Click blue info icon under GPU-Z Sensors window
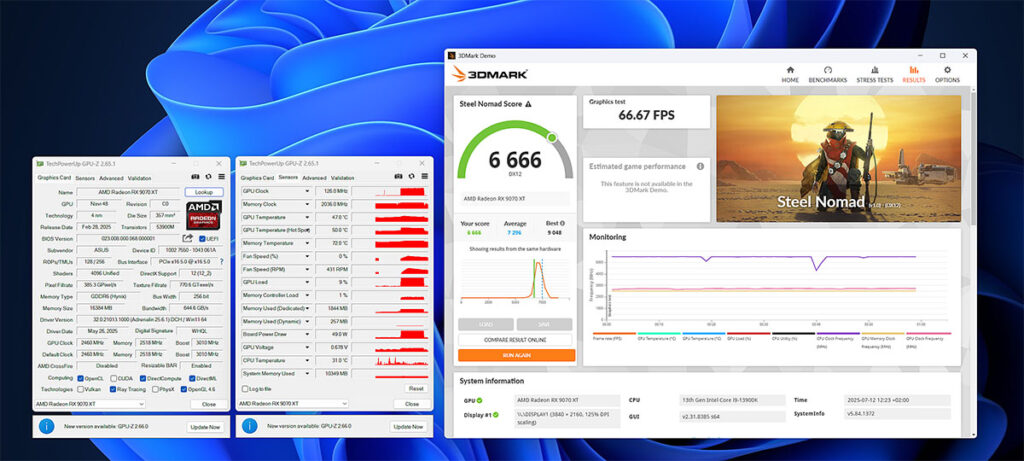This screenshot has width=1024, height=461. coord(249,426)
